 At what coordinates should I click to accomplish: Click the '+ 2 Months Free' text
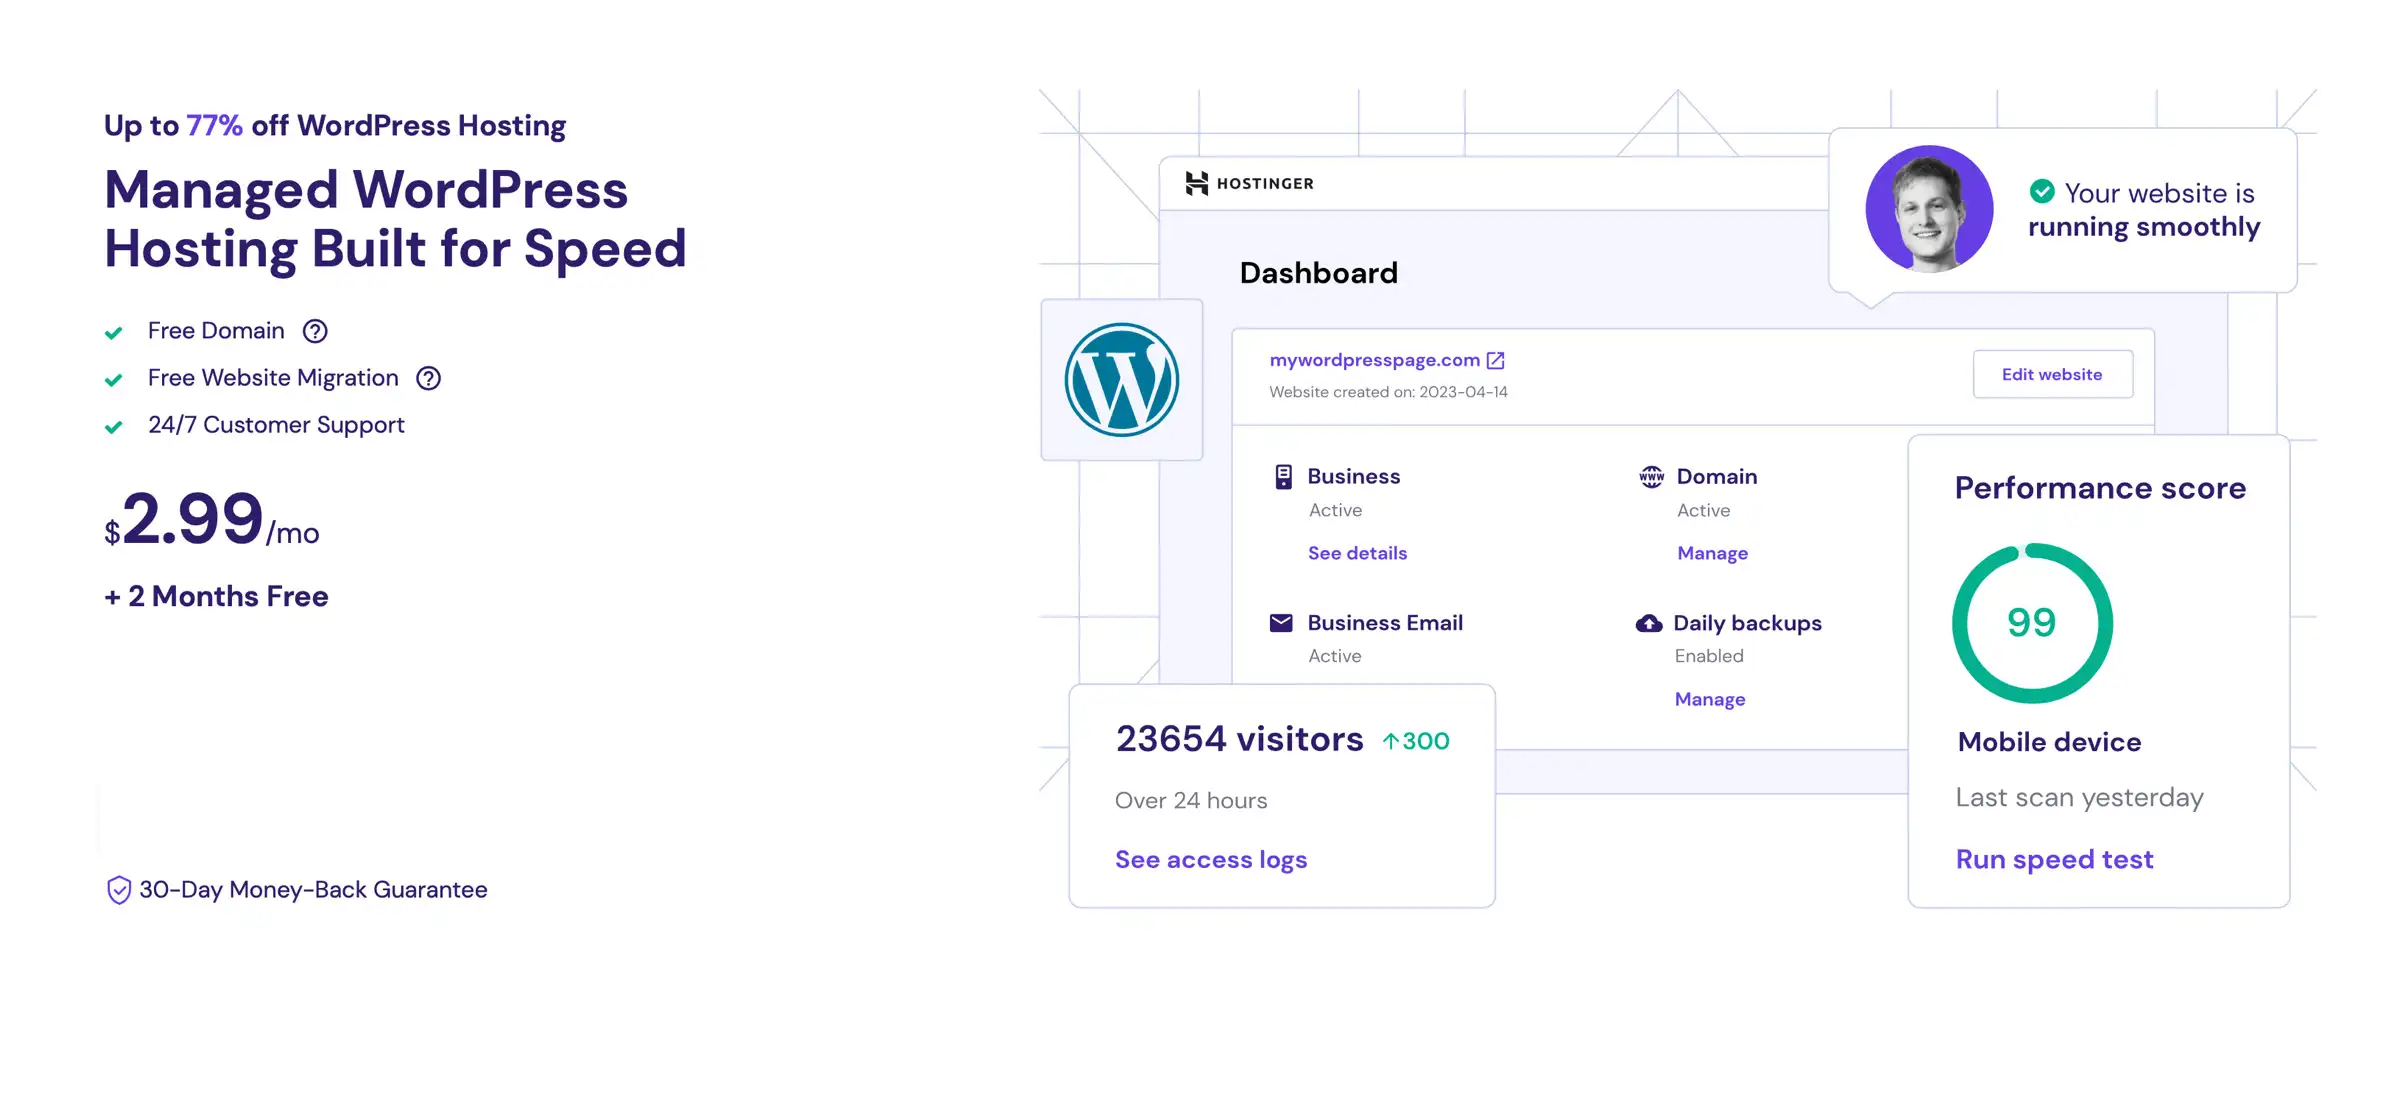(x=216, y=596)
